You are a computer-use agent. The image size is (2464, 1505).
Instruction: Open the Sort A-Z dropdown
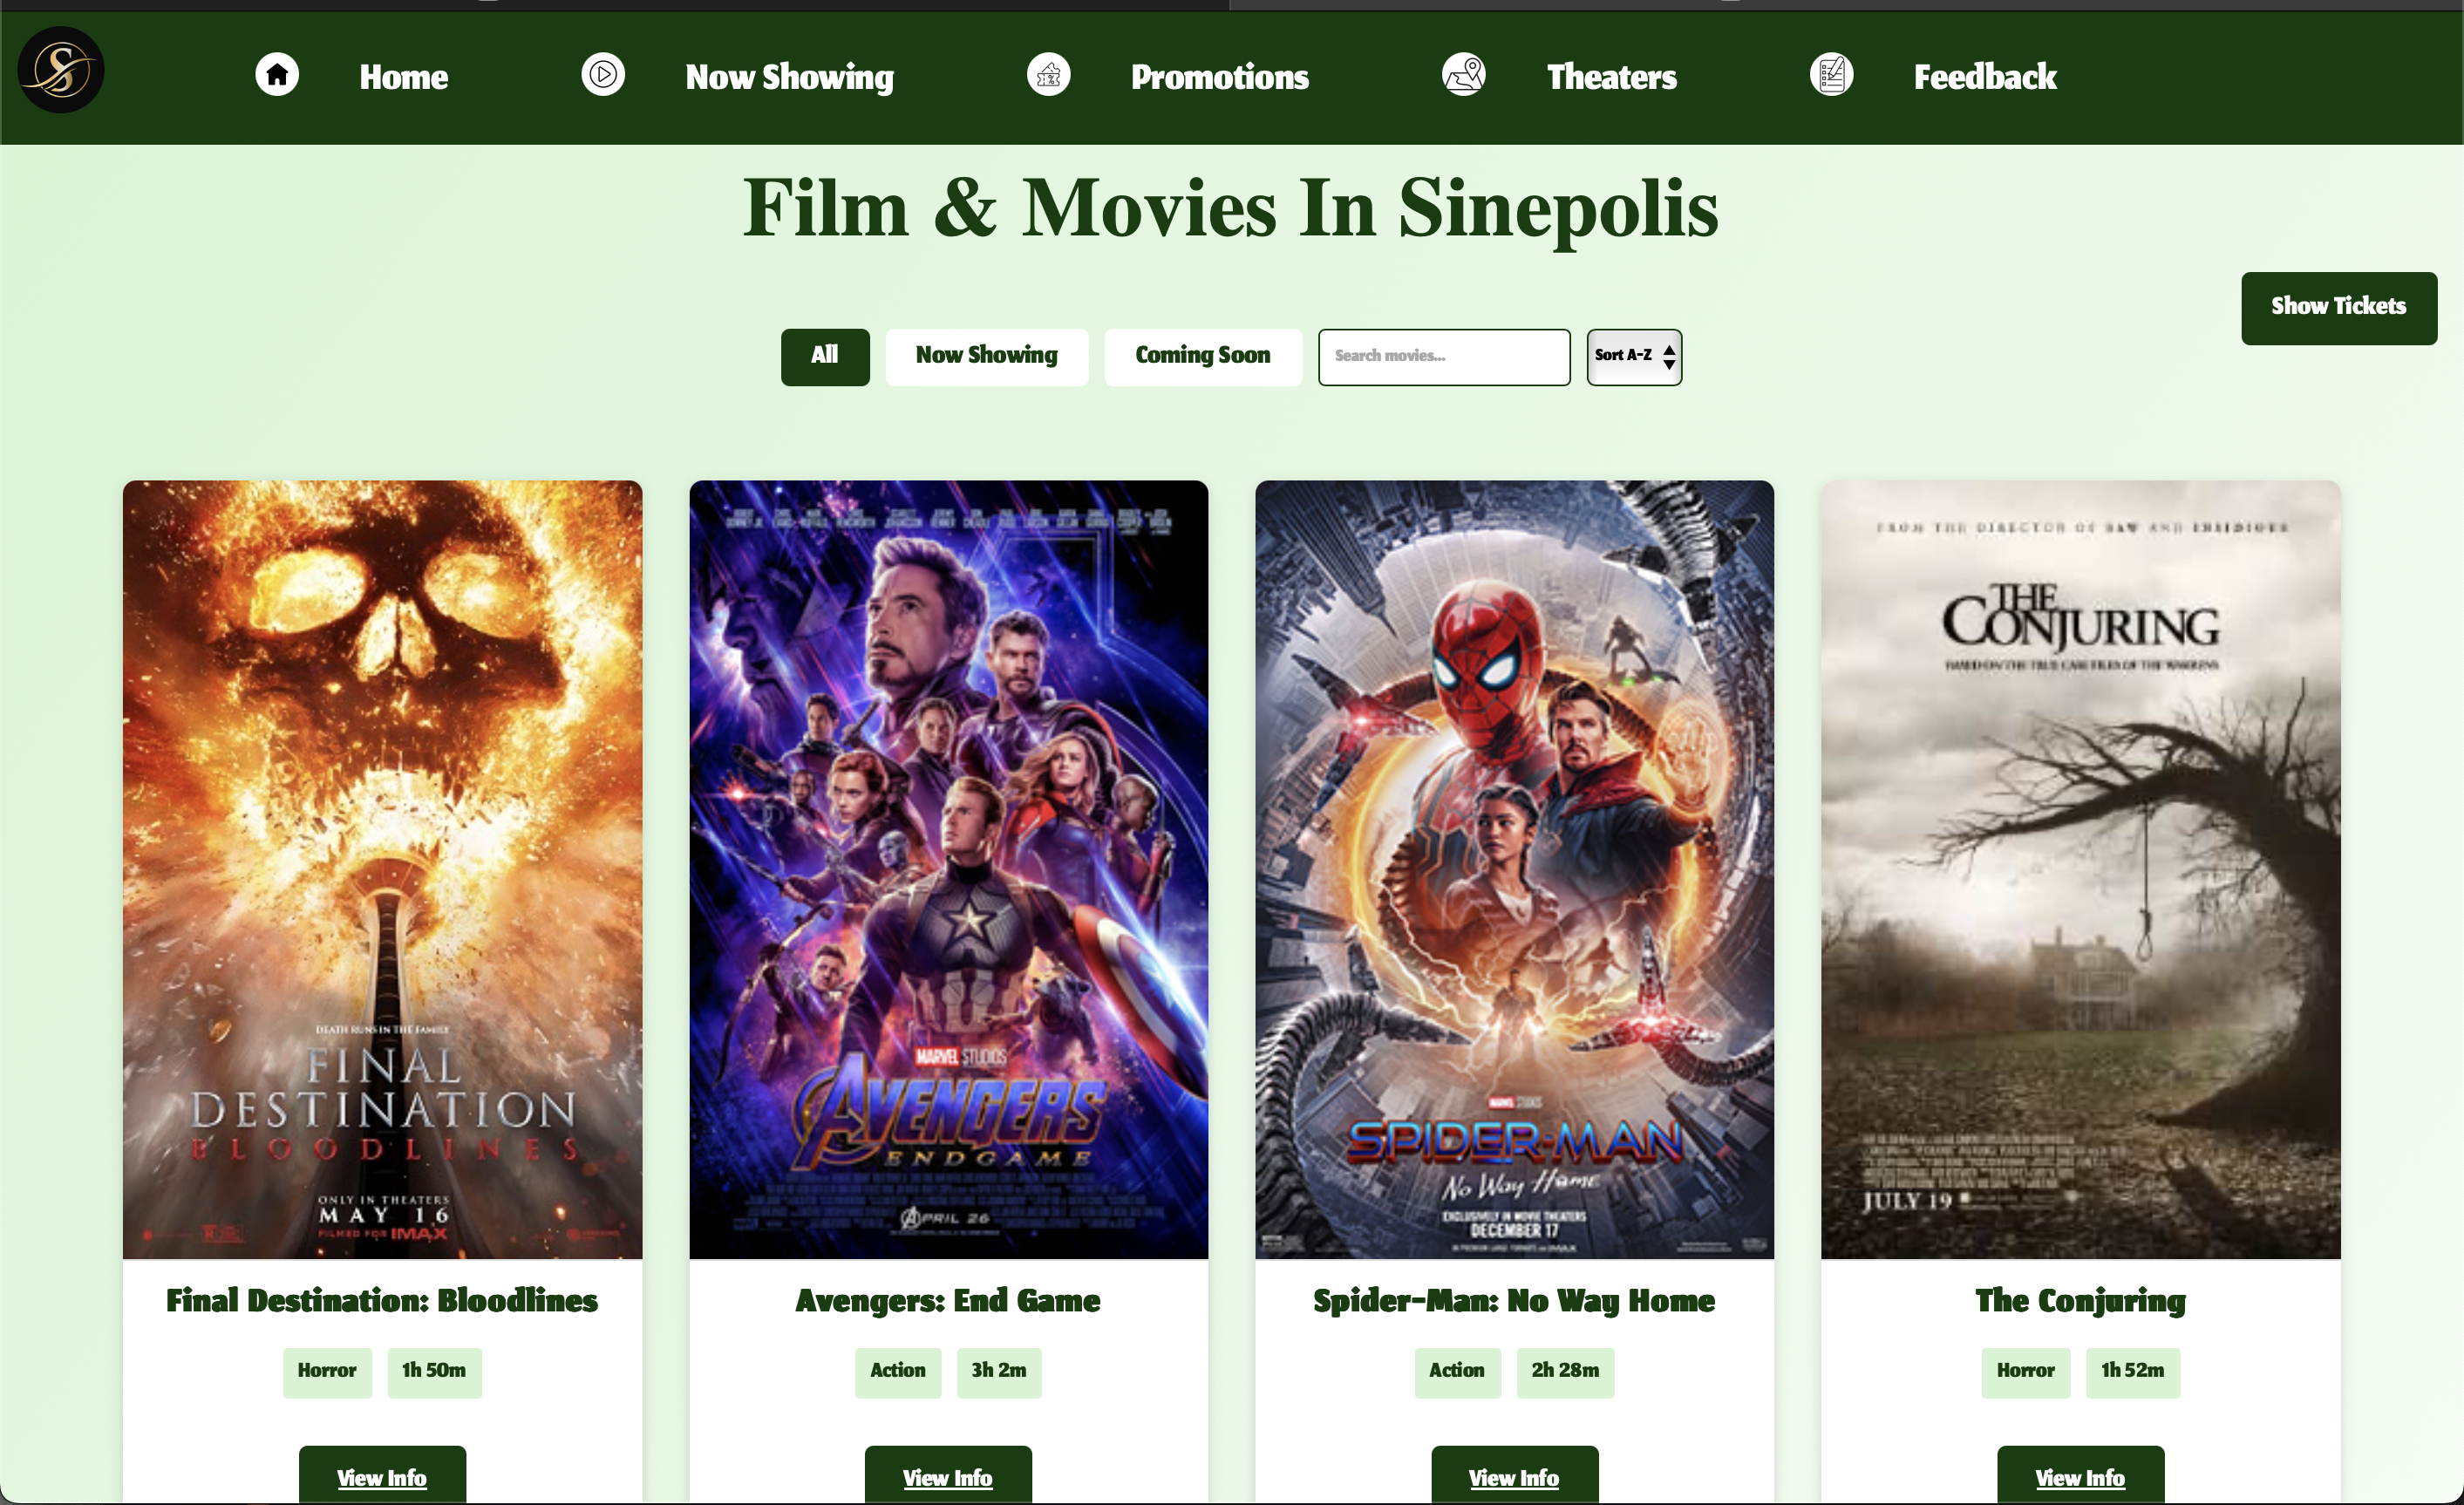(x=1634, y=357)
